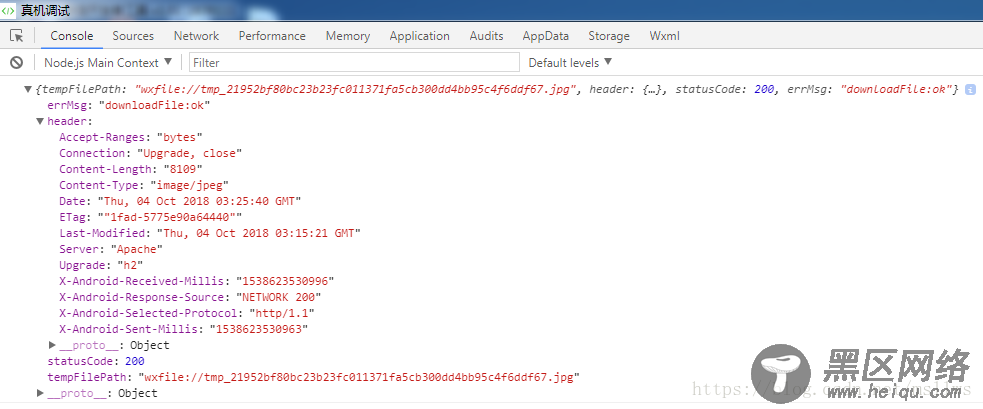Screen dimensions: 983x409
Task: Go to the Application tab
Action: (419, 36)
